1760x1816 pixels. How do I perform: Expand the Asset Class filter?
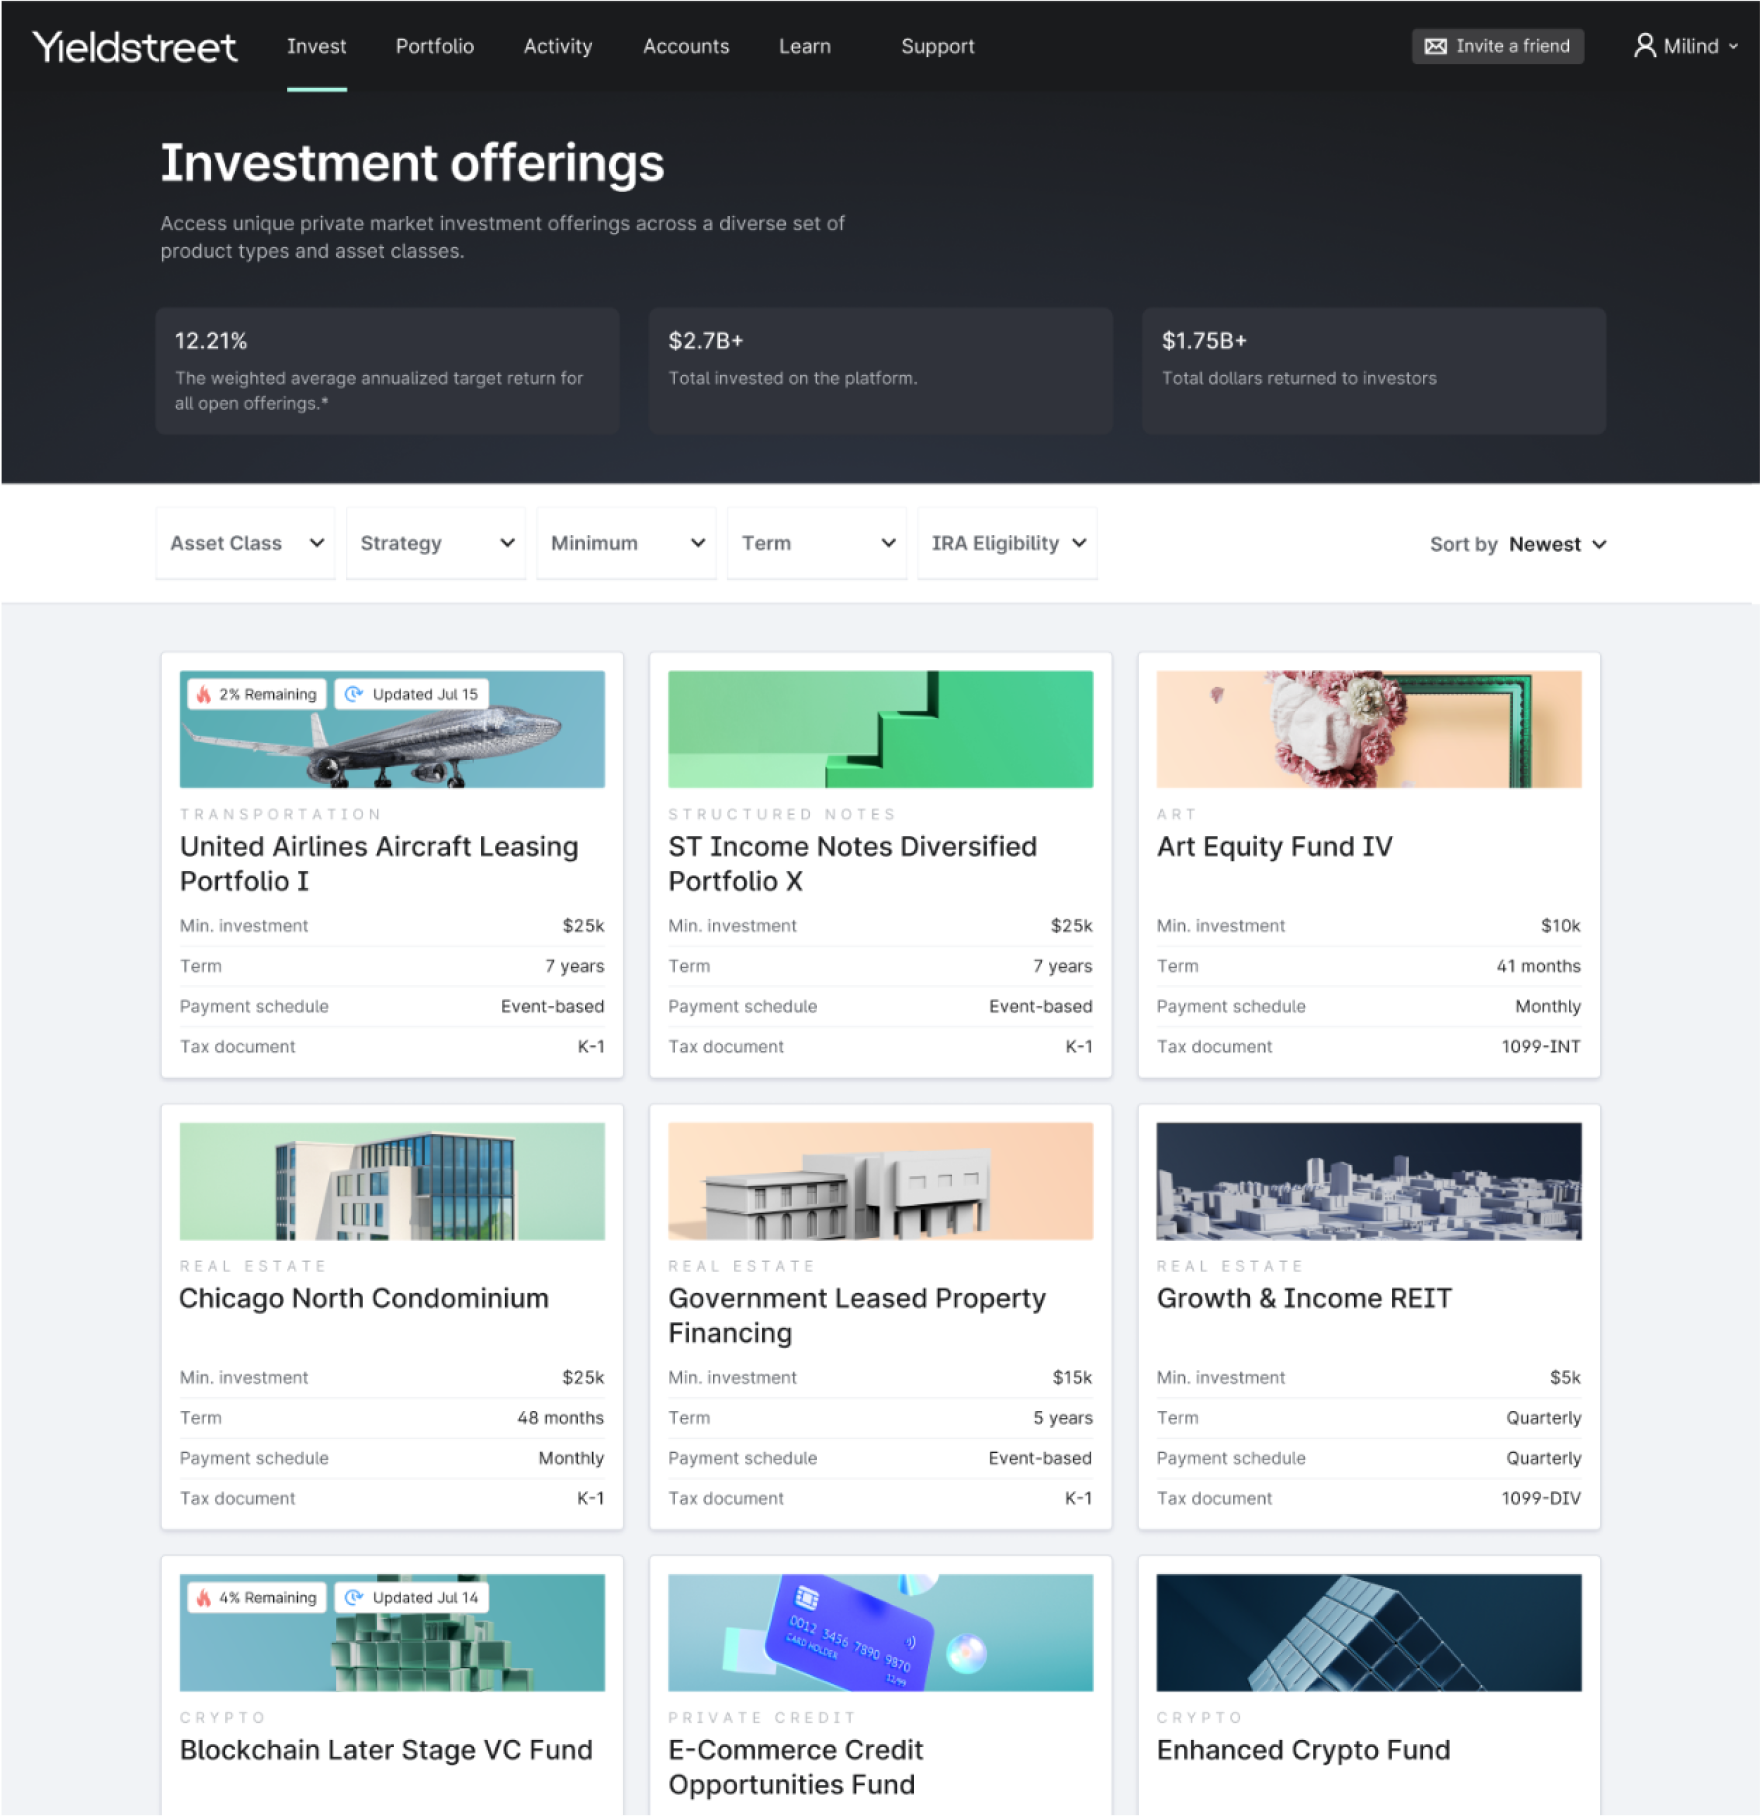pyautogui.click(x=246, y=543)
